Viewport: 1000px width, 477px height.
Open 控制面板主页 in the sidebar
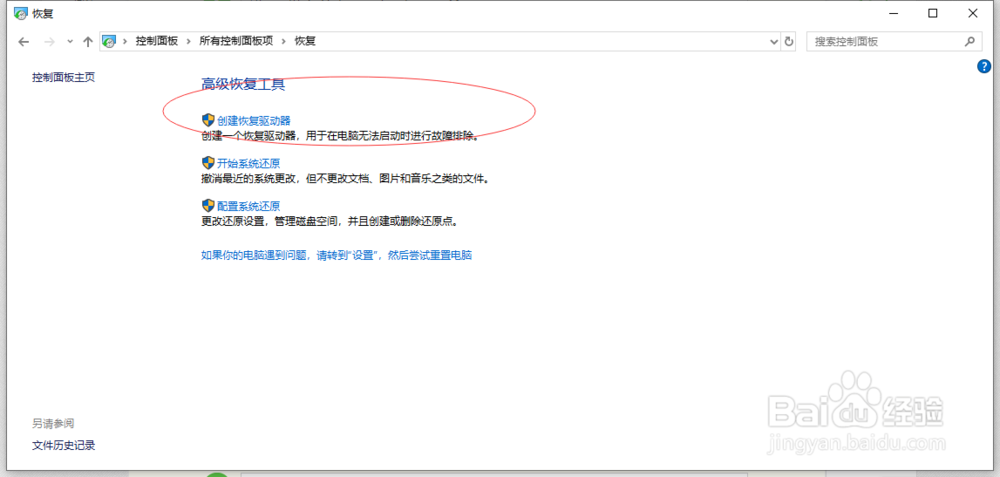(x=64, y=77)
